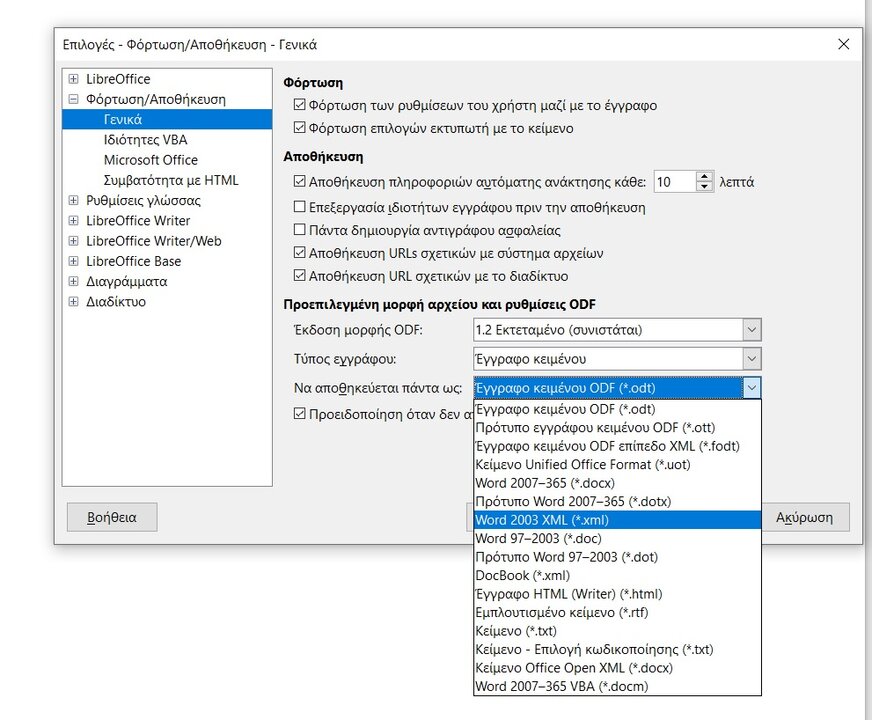The height and width of the screenshot is (720, 872).
Task: Select Word 2007–365 VBA (*.docm) option
Action: click(x=617, y=686)
